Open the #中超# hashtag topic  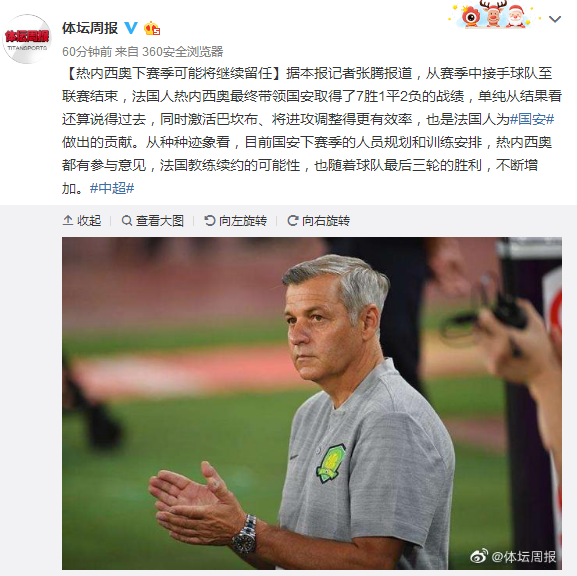coord(112,188)
